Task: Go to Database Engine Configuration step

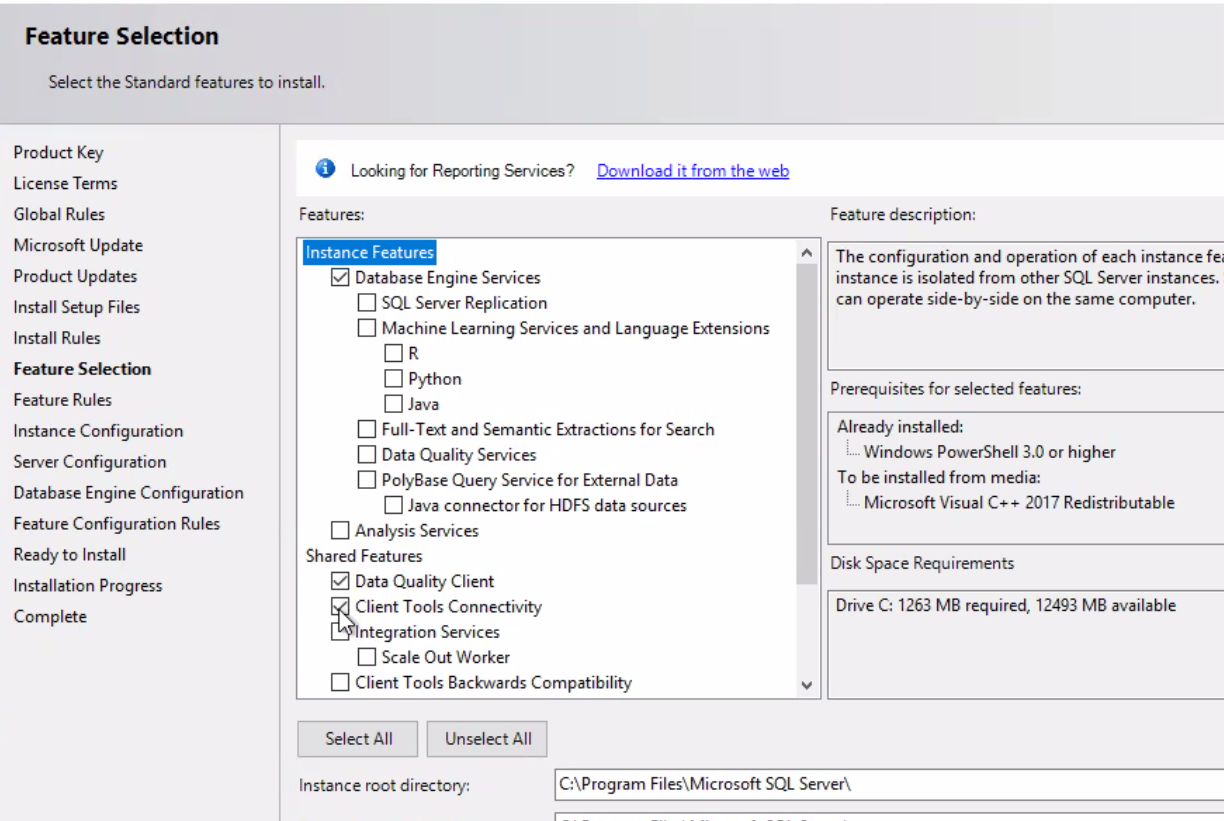Action: pyautogui.click(x=128, y=492)
